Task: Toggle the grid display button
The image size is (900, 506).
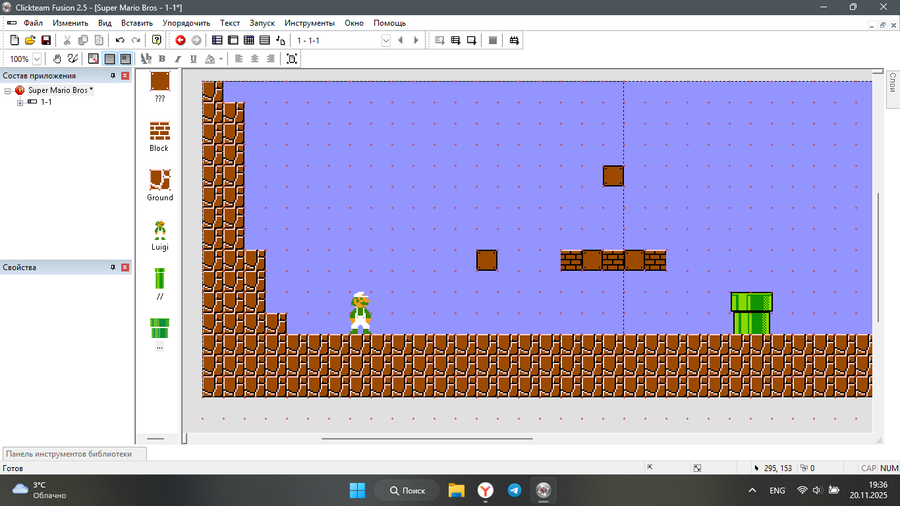Action: tap(93, 59)
